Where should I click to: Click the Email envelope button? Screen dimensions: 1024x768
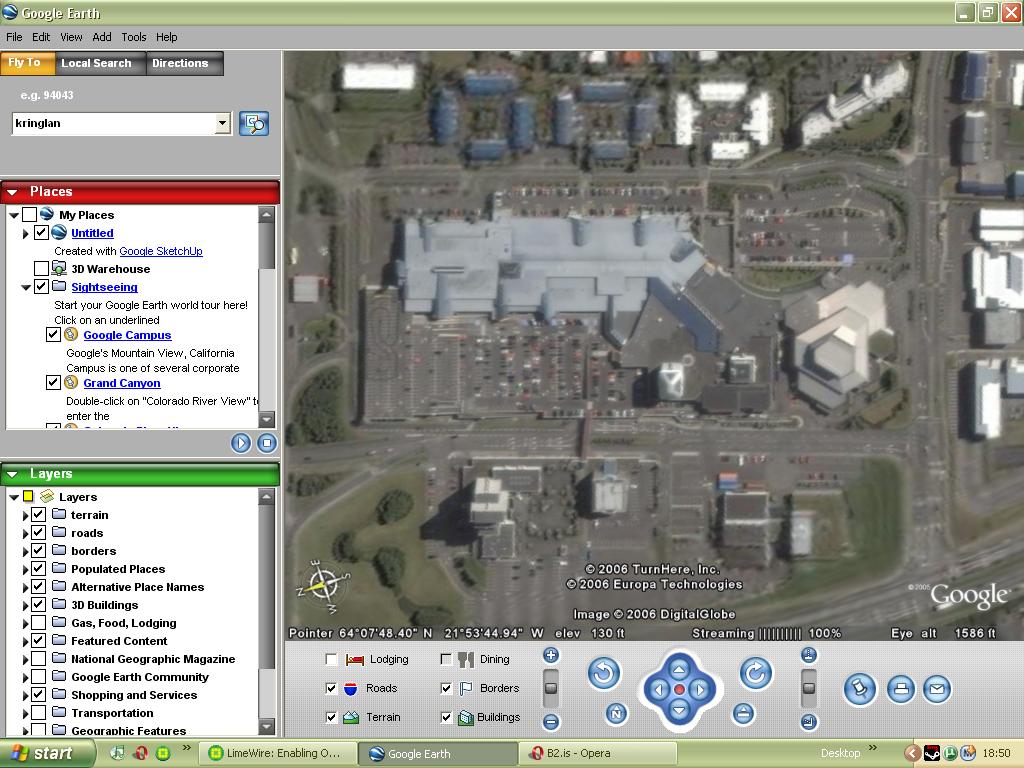pyautogui.click(x=937, y=689)
